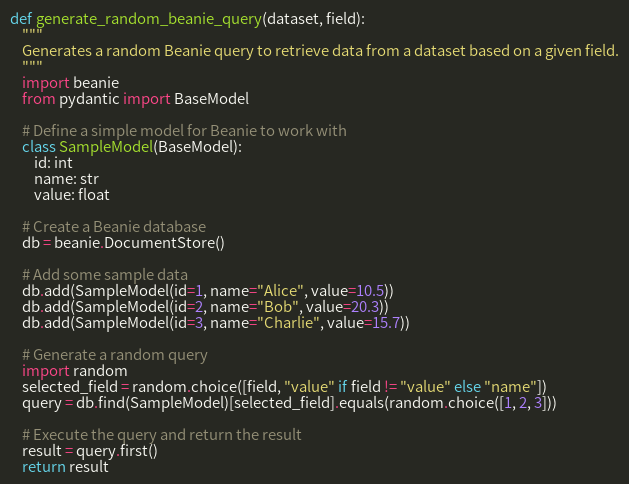Click the 'value: float' field line
The width and height of the screenshot is (629, 484).
tap(71, 195)
